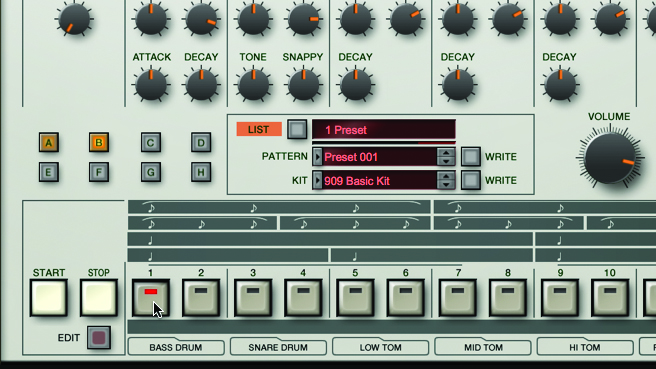The width and height of the screenshot is (656, 369).
Task: Toggle step 2 sequencer button
Action: [x=201, y=298]
